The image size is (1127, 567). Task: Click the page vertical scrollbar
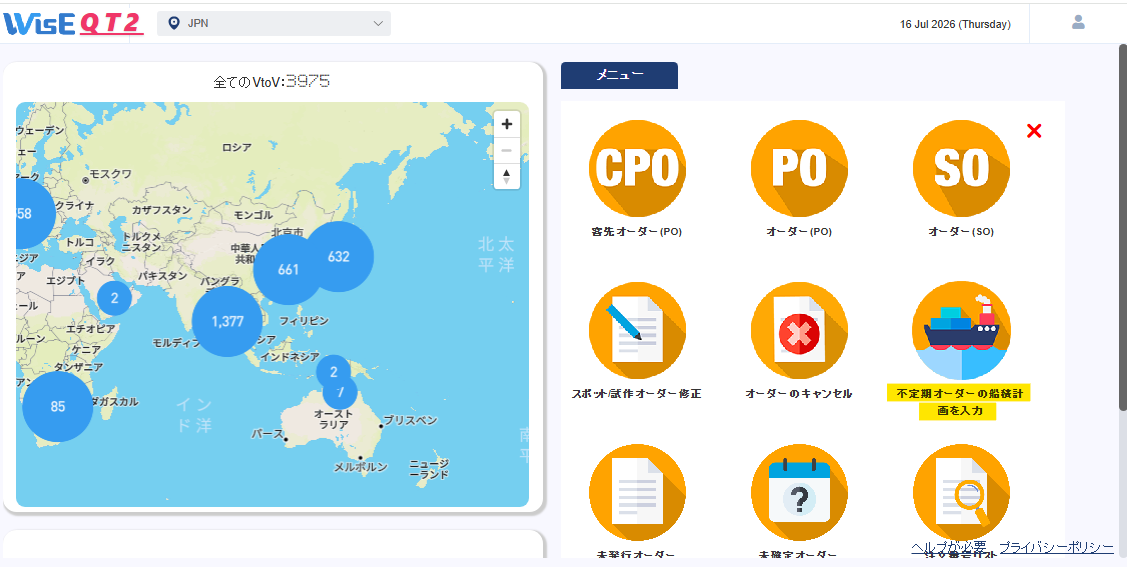[x=1123, y=226]
